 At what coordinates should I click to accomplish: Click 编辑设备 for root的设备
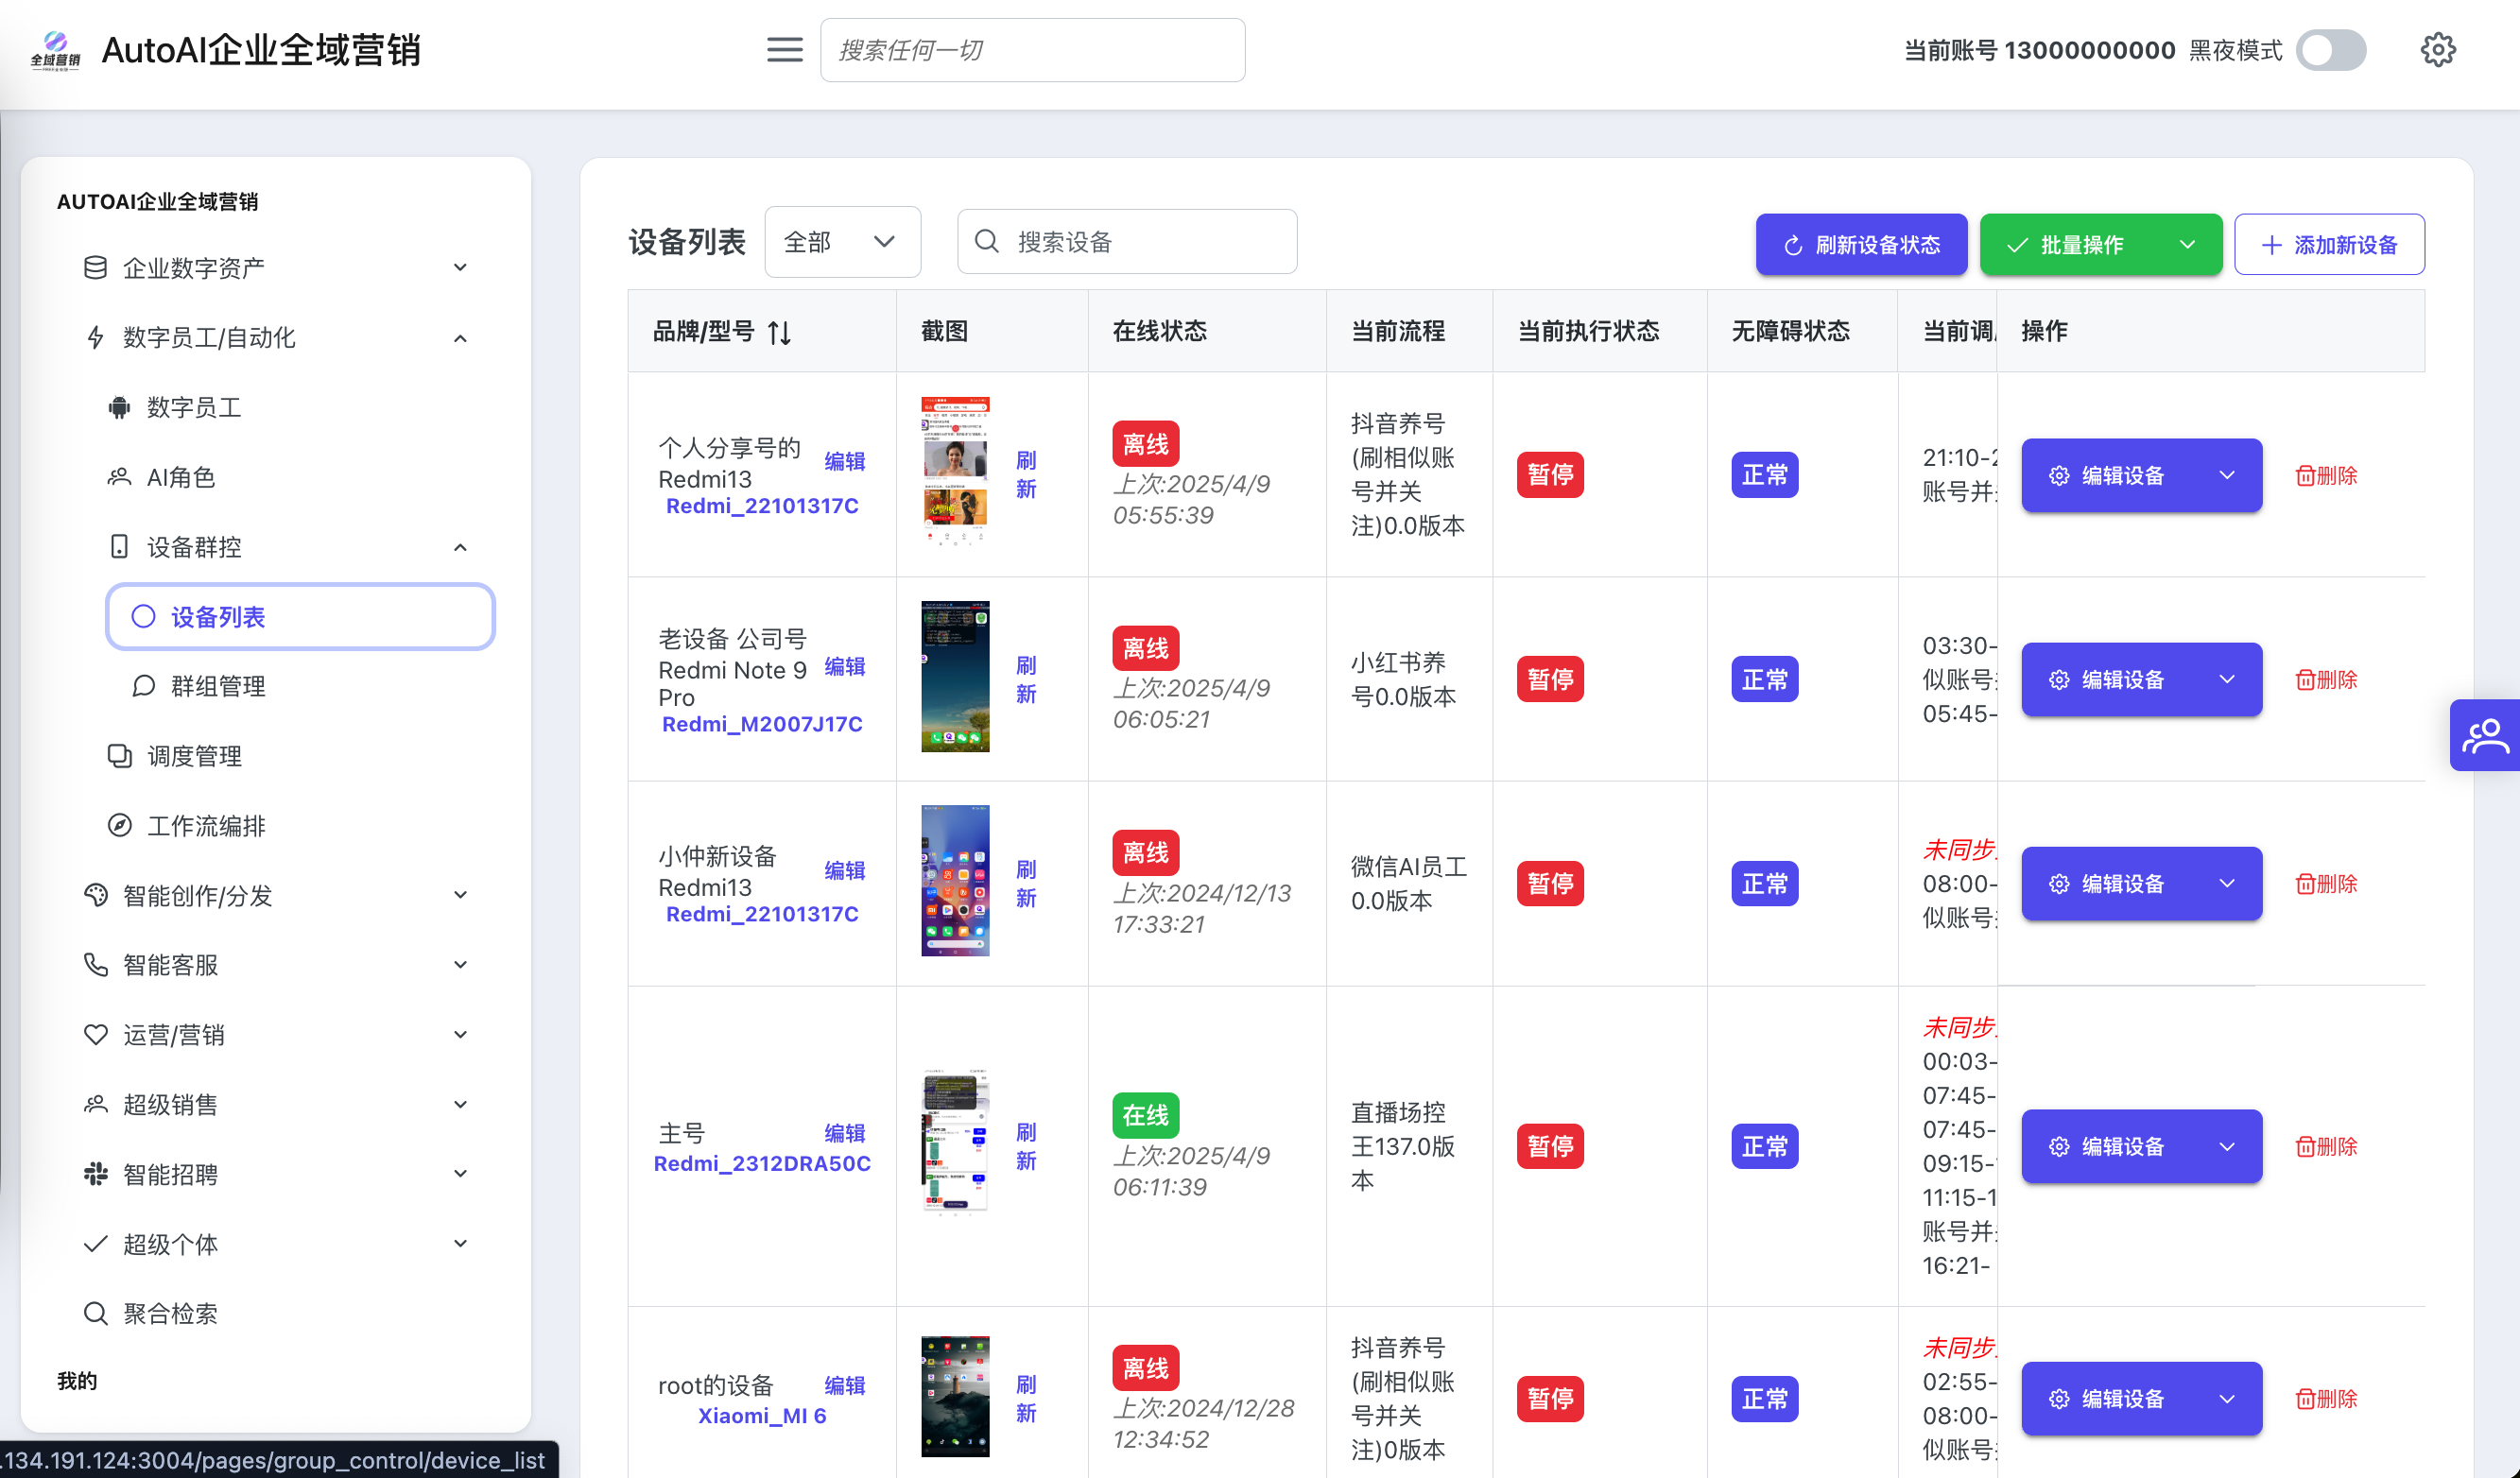pyautogui.click(x=2141, y=1399)
